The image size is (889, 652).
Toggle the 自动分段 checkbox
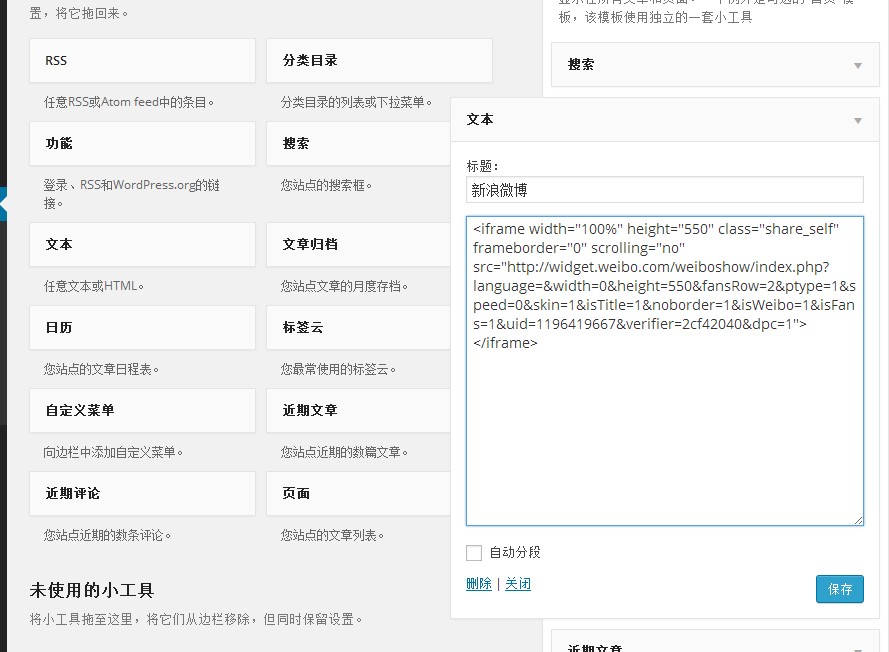pyautogui.click(x=474, y=552)
